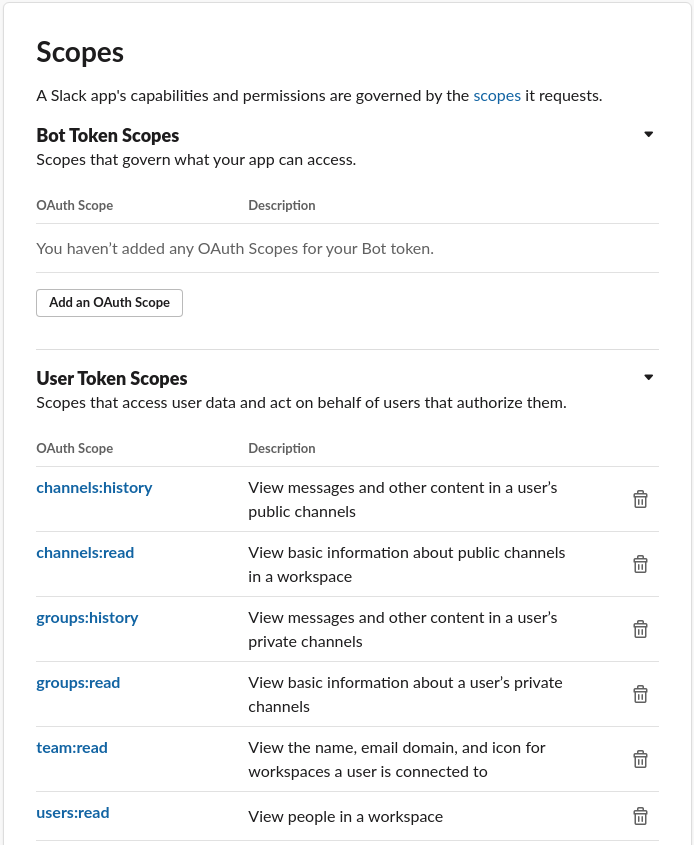Open the users:read scope link

tap(73, 813)
